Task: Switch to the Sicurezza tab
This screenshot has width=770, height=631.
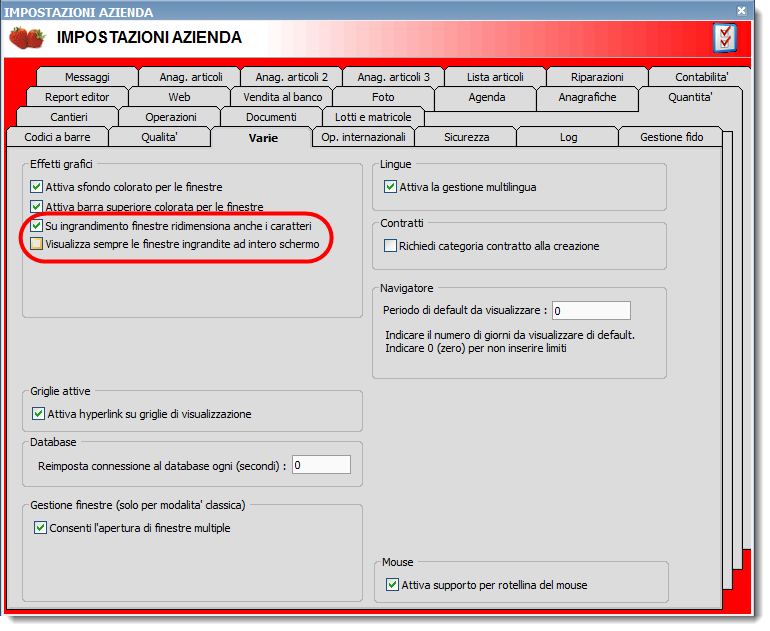Action: 467,137
